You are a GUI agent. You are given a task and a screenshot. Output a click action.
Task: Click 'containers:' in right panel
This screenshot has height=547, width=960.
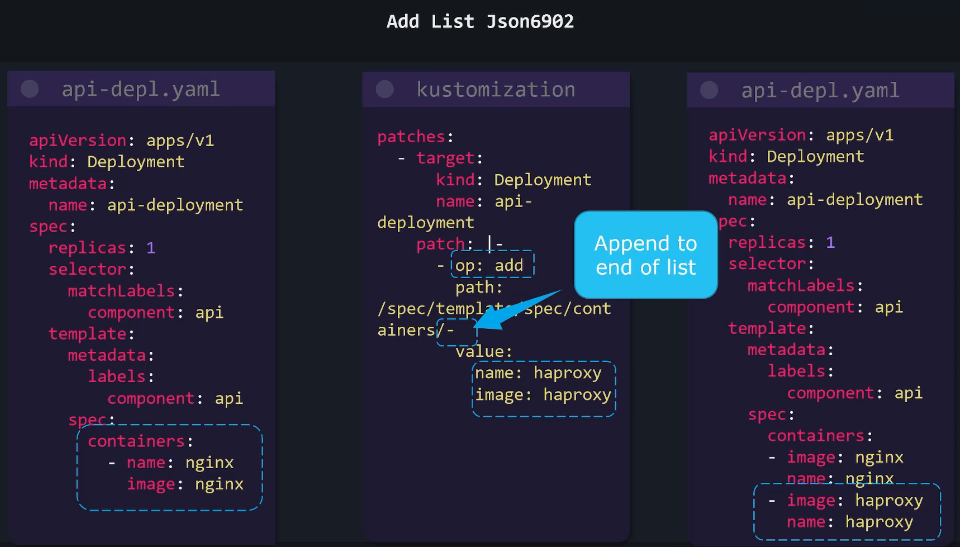pyautogui.click(x=820, y=436)
